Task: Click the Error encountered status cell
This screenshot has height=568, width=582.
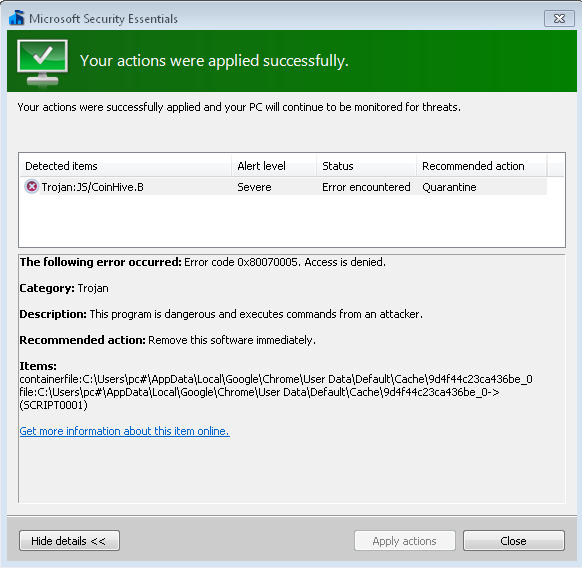Action: pyautogui.click(x=366, y=187)
